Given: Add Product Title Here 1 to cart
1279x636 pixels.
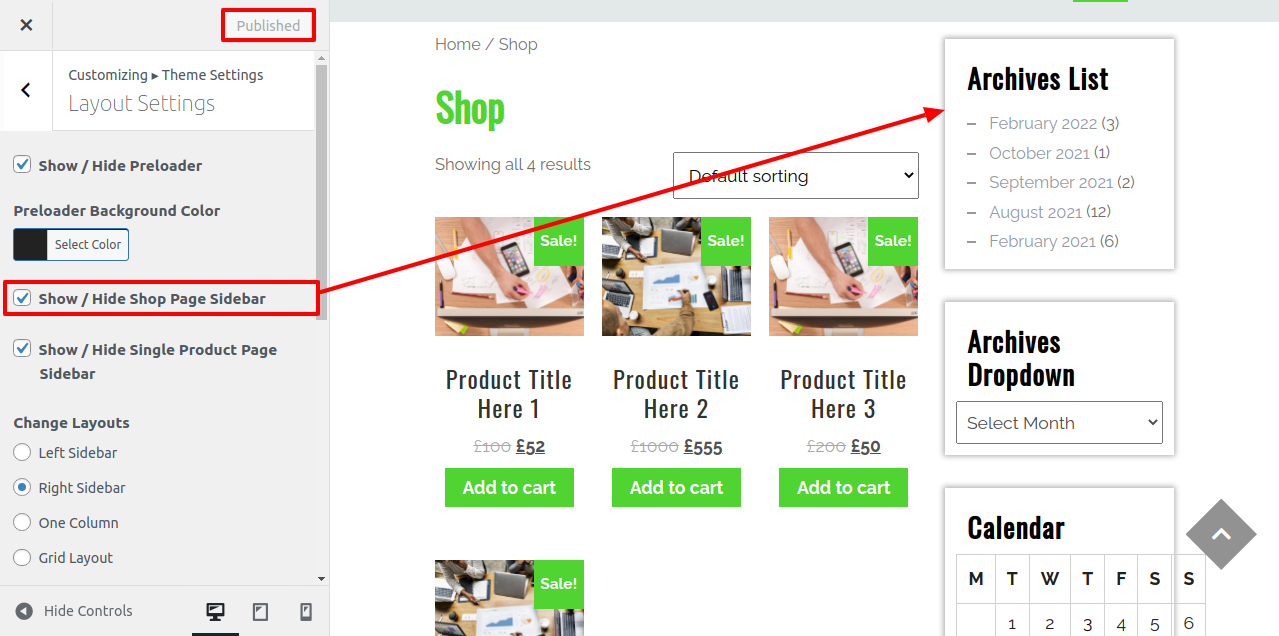Looking at the screenshot, I should pos(509,487).
